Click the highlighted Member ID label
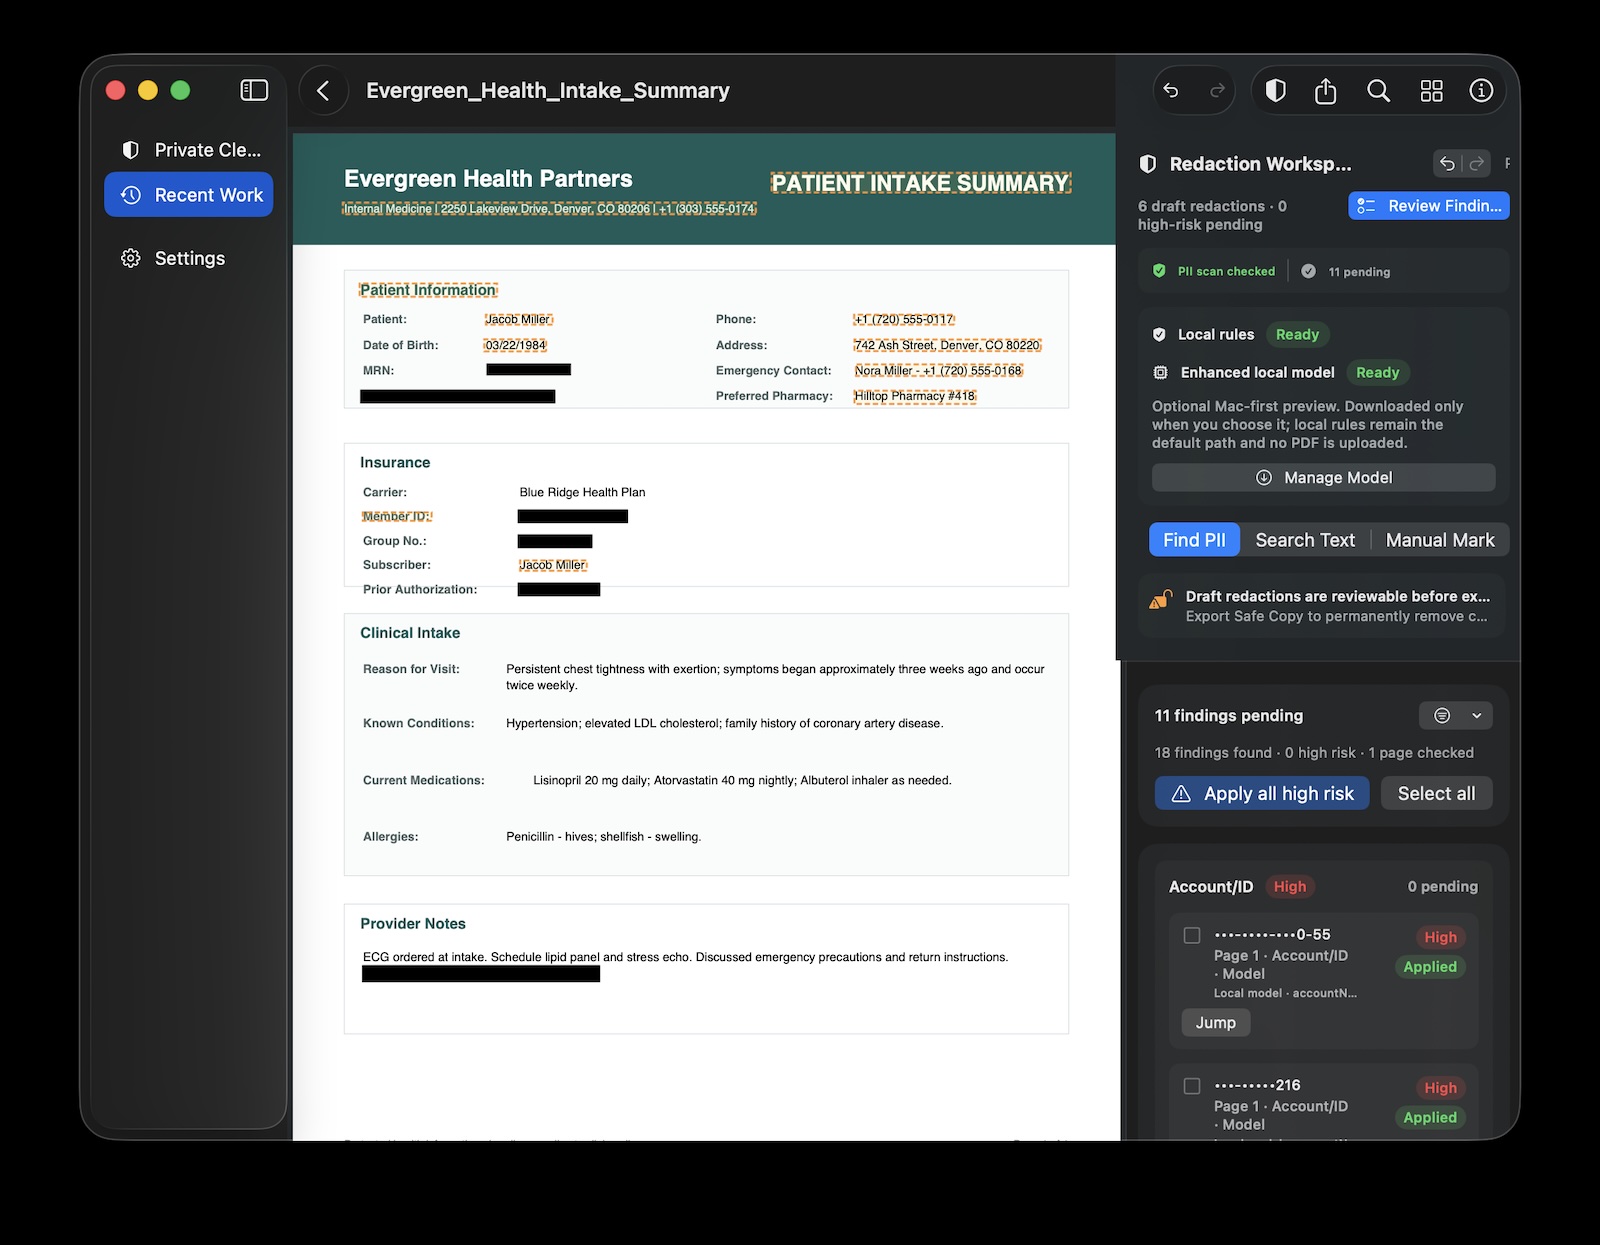Screen dimensions: 1600x1245 click(396, 516)
